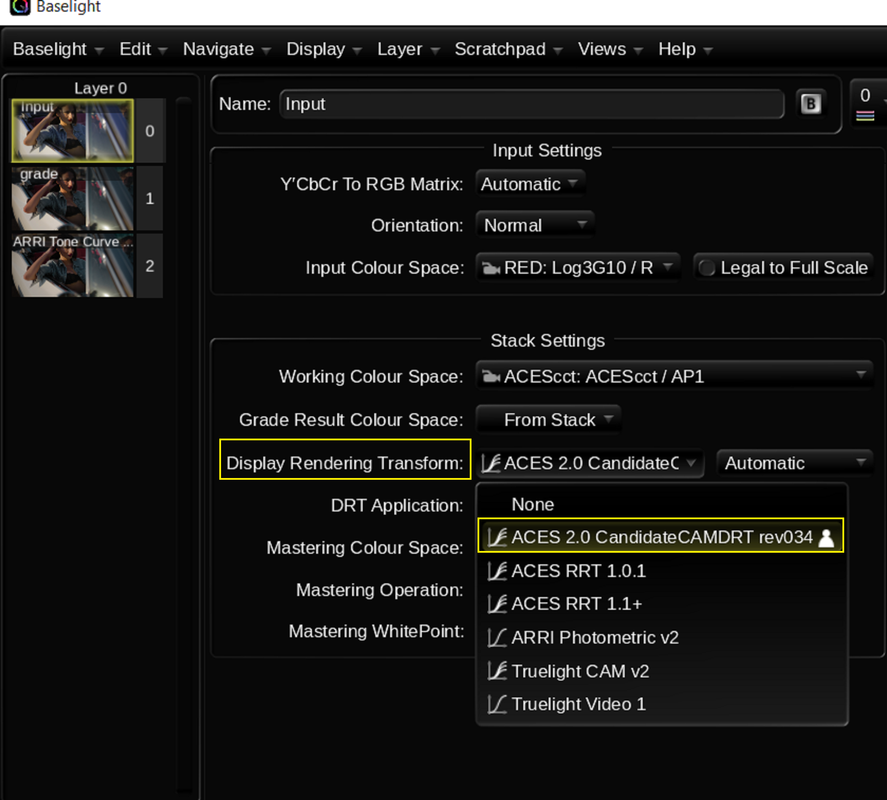887x800 pixels.
Task: Open the Views menu
Action: (610, 49)
